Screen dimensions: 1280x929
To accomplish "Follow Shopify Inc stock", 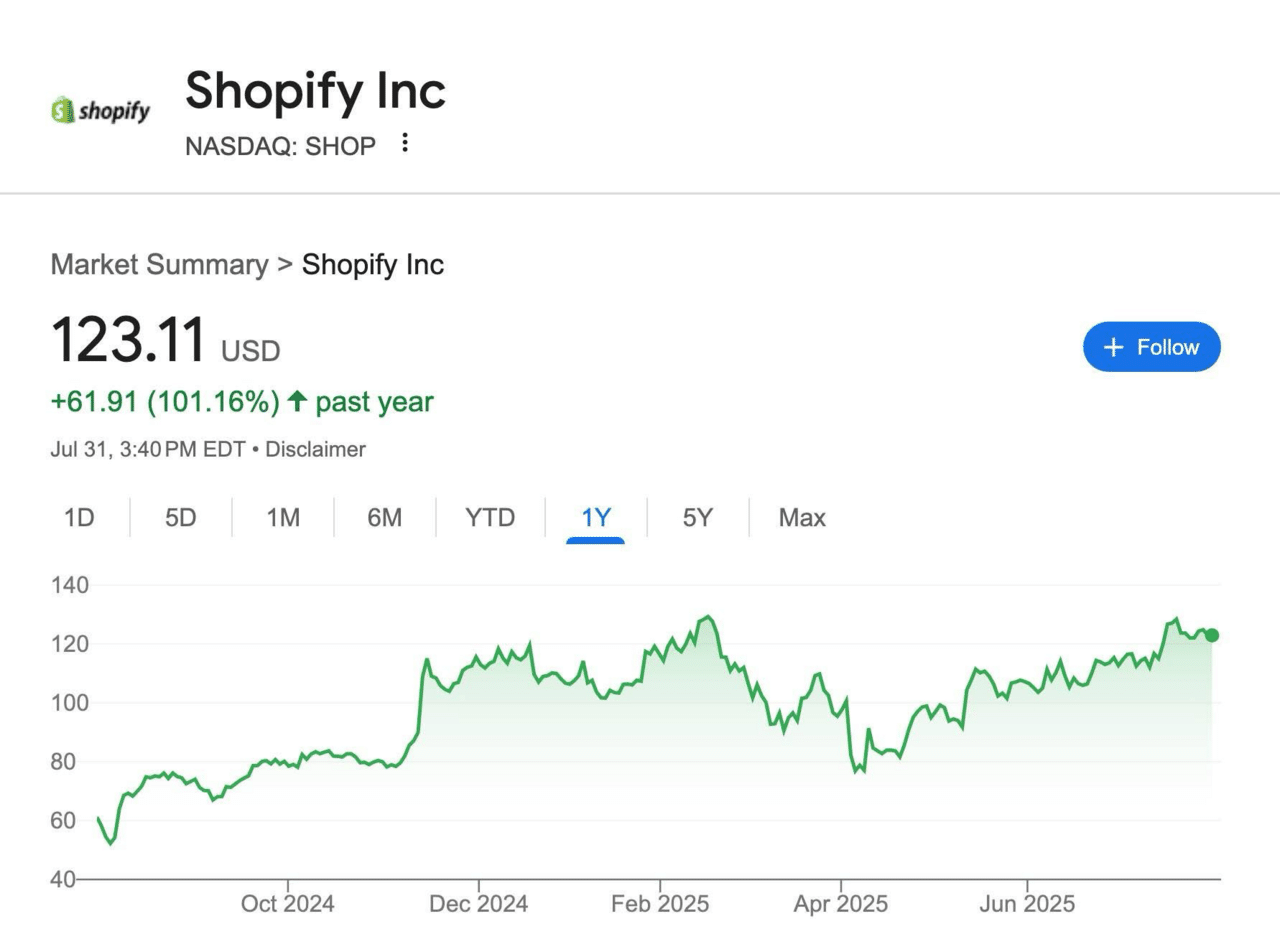I will pos(1152,347).
